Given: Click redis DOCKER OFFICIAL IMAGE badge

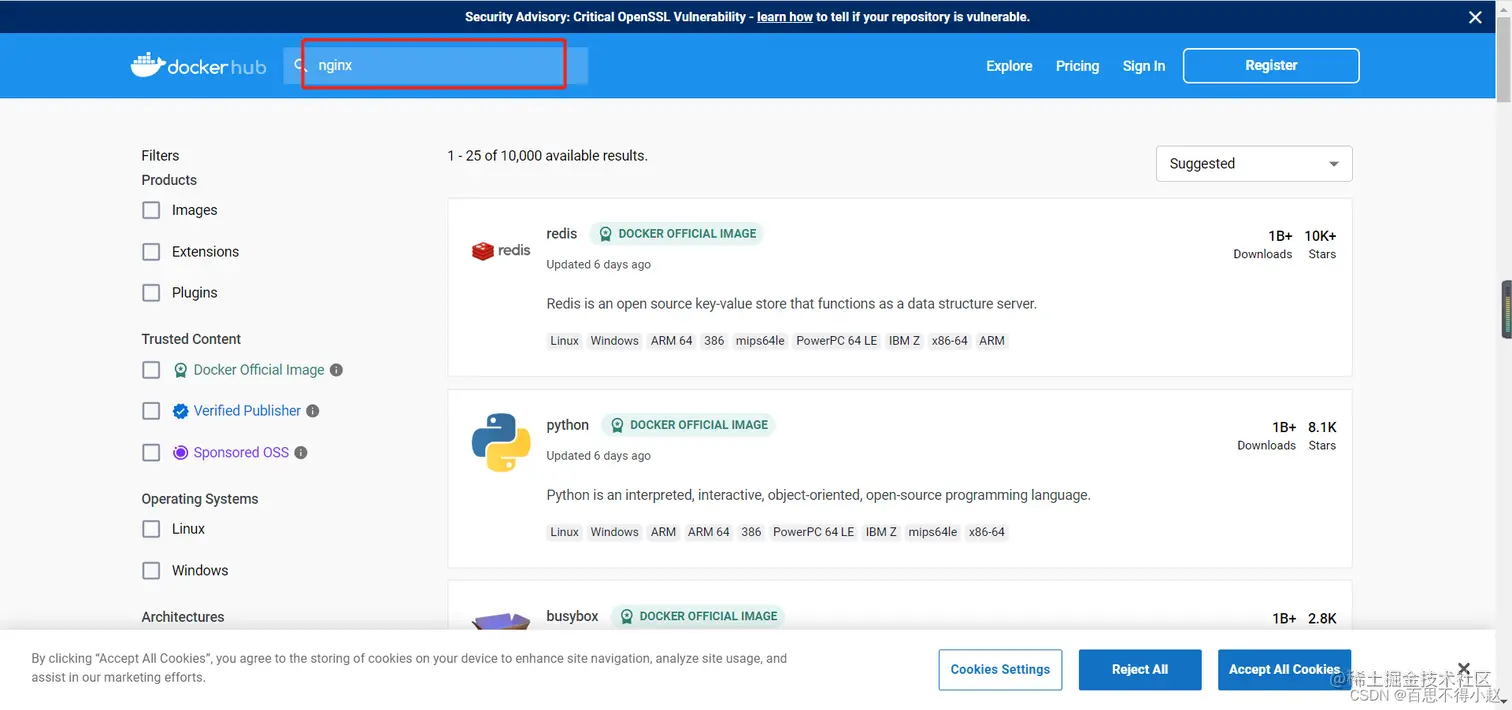Looking at the screenshot, I should 677,234.
